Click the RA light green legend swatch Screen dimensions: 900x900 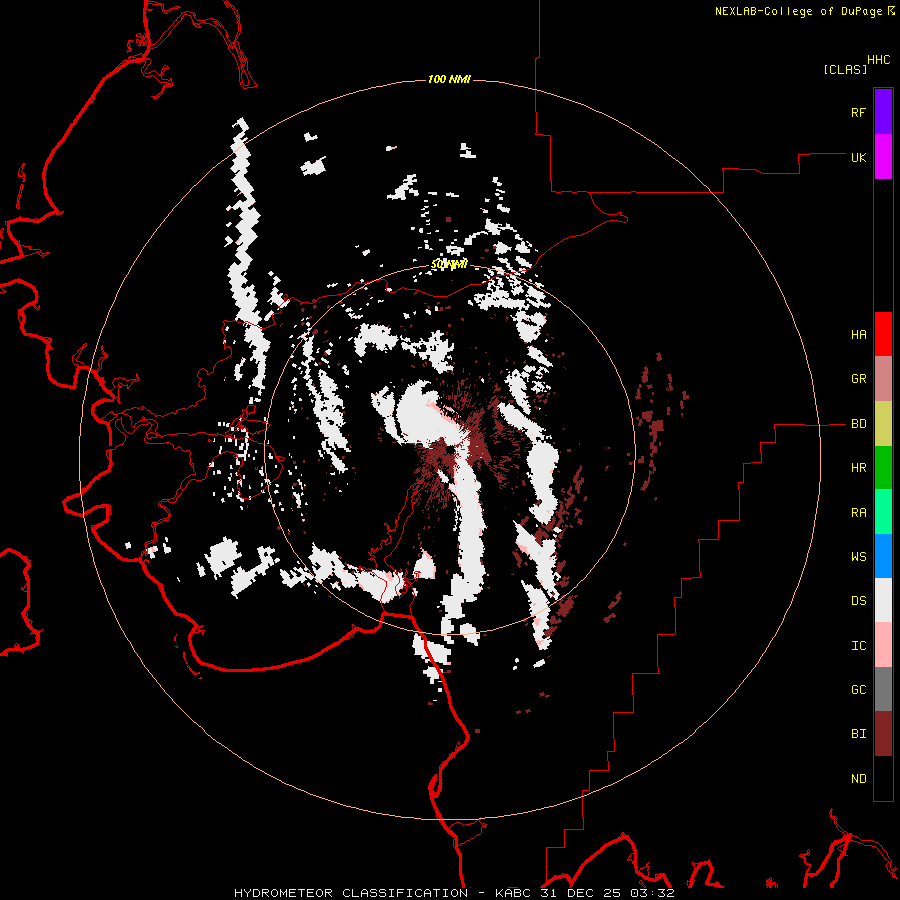(883, 512)
